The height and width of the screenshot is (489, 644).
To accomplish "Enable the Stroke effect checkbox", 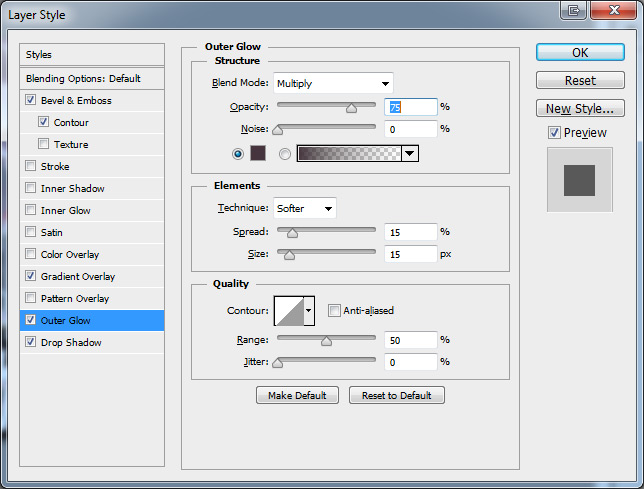I will (x=31, y=167).
